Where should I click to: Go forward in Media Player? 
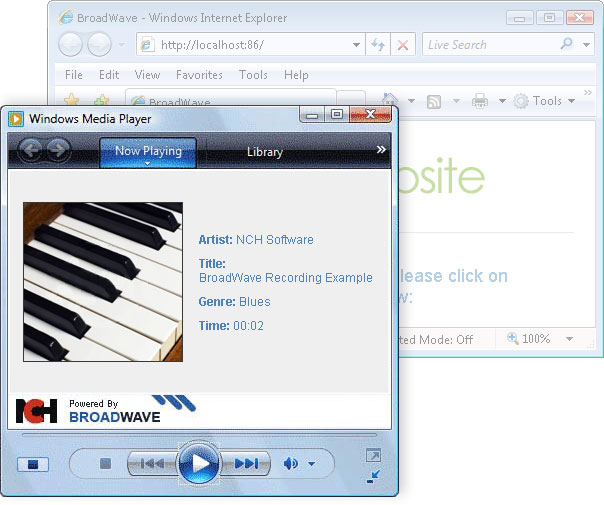point(59,149)
